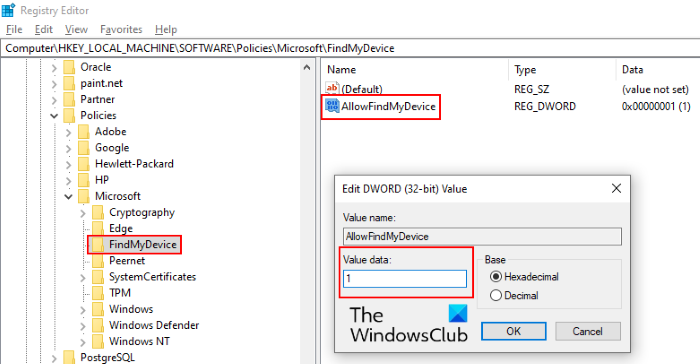Cancel the Edit DWORD dialog
Image resolution: width=700 pixels, height=364 pixels.
pos(588,331)
